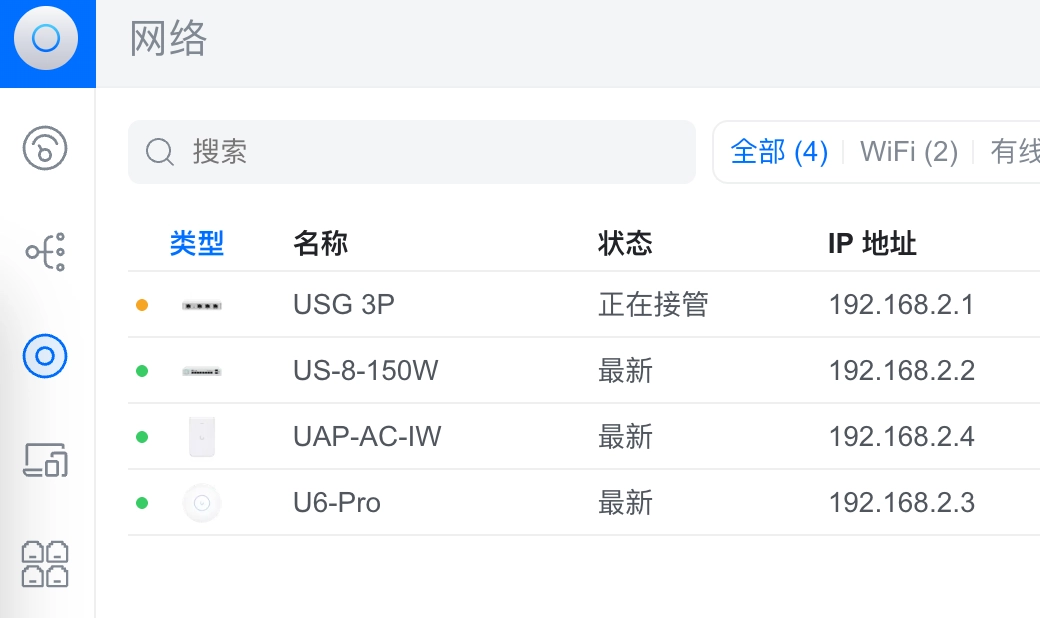Switch to the WiFi (2) filter tab
The height and width of the screenshot is (618, 1040).
(x=908, y=151)
